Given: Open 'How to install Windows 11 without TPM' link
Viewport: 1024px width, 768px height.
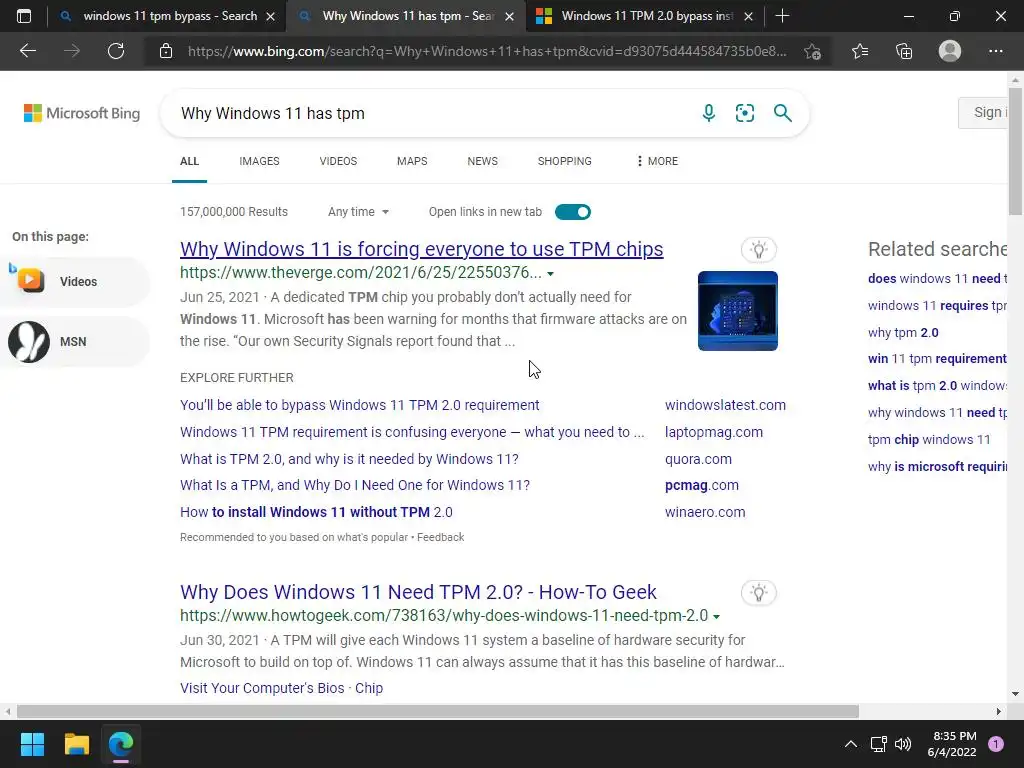Looking at the screenshot, I should (316, 512).
